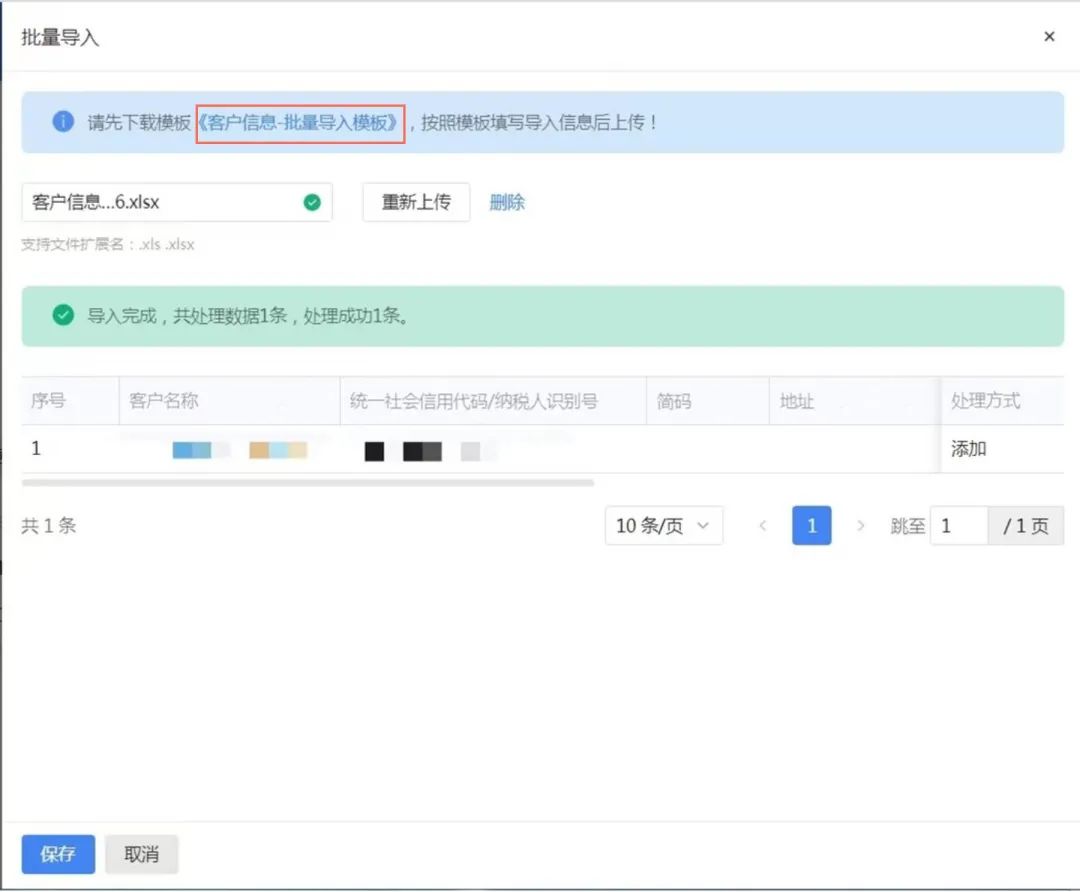Viewport: 1080px width, 892px height.
Task: Go to the previous page with the left arrow
Action: (x=763, y=525)
